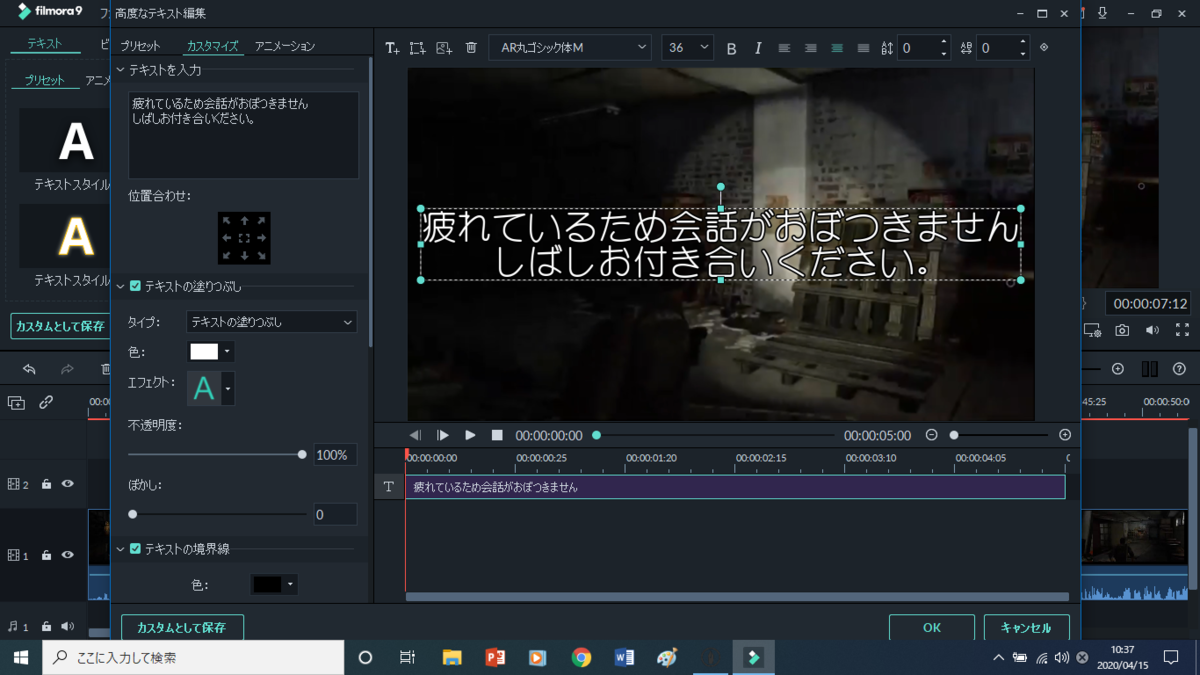Open the font family dropdown AR丸ゴシック体M
The width and height of the screenshot is (1200, 675).
click(570, 48)
